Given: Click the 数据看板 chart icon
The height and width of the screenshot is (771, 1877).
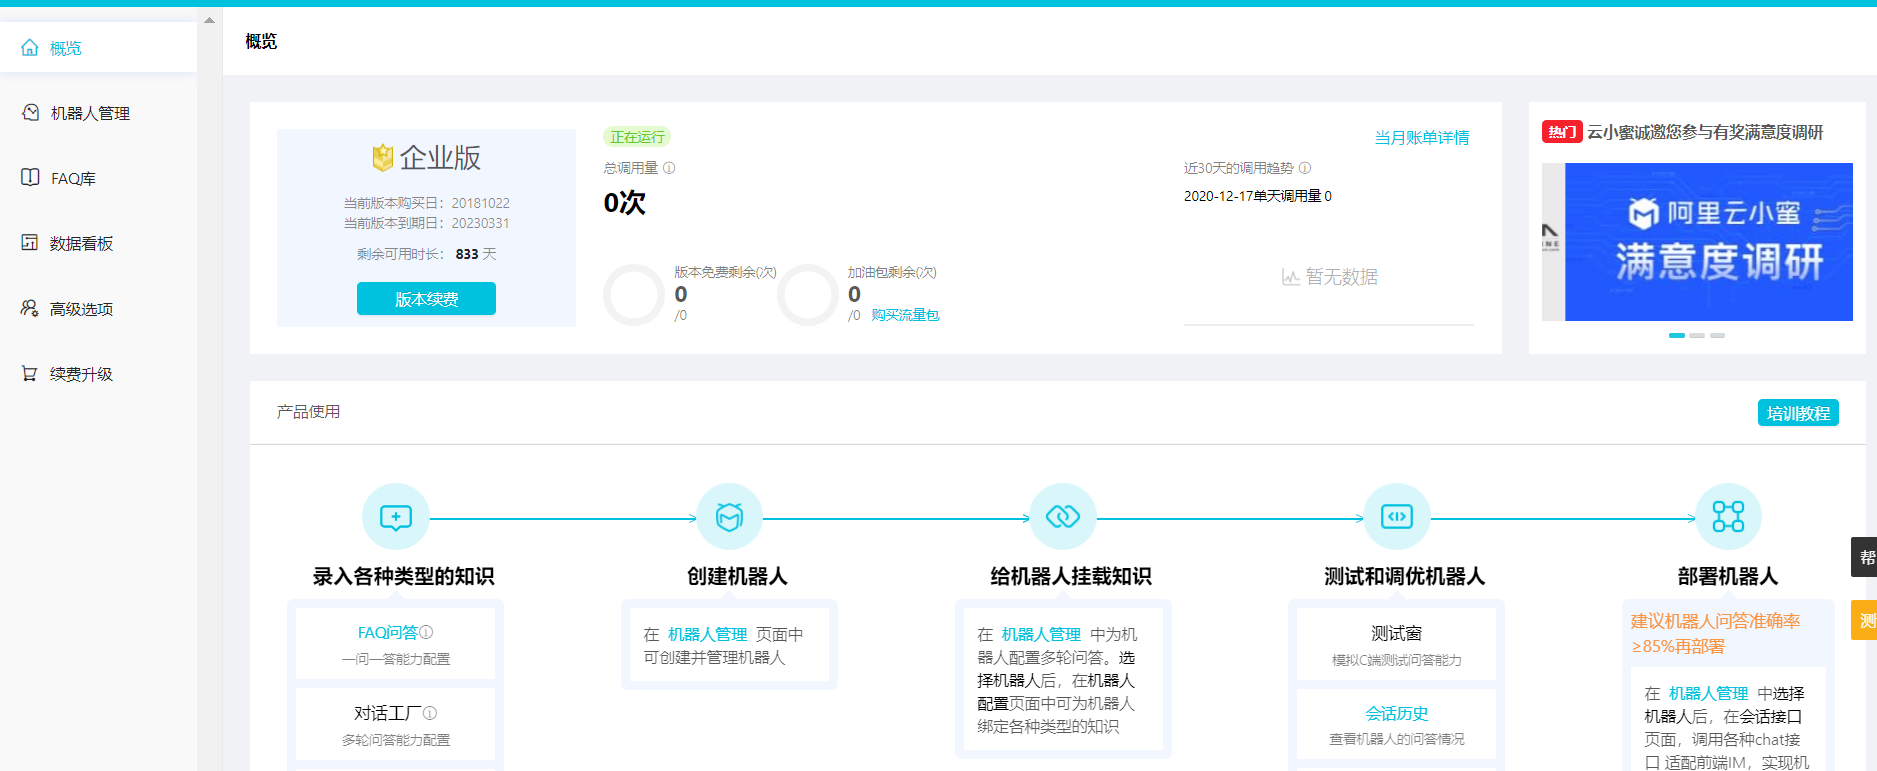Looking at the screenshot, I should [30, 242].
